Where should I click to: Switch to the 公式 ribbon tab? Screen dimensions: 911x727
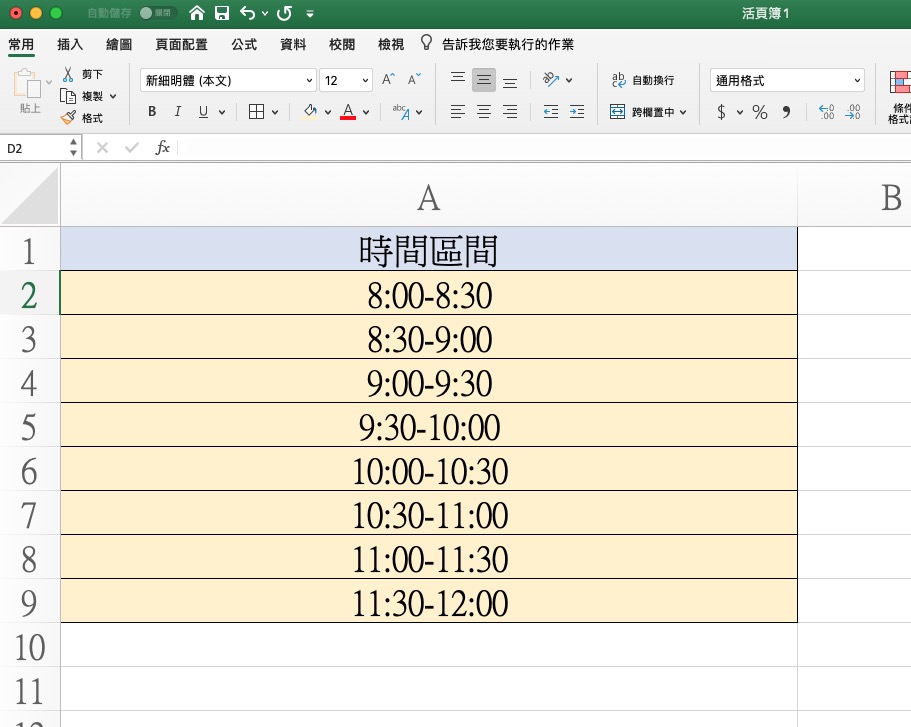pos(242,44)
